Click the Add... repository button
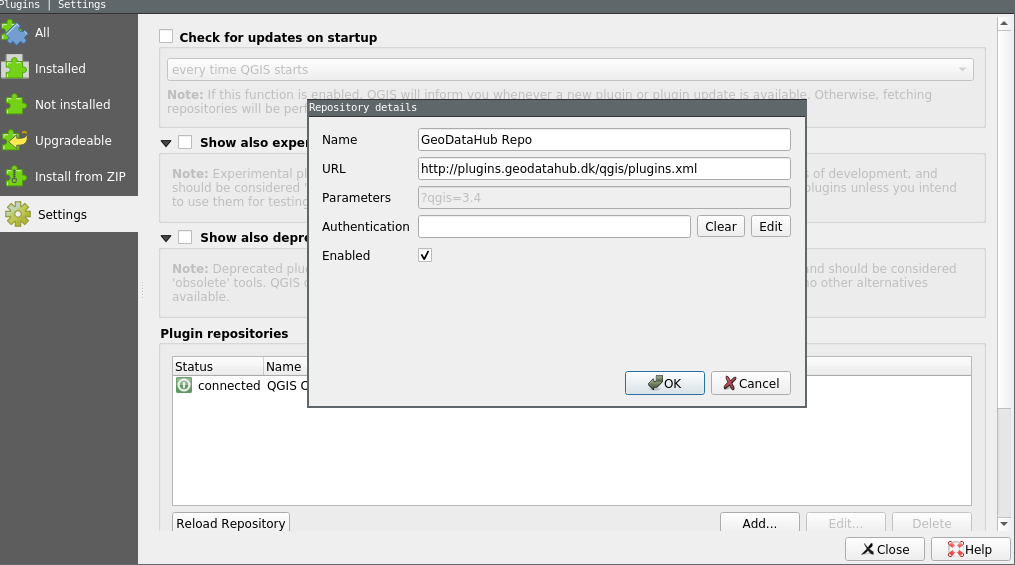This screenshot has width=1015, height=565. (x=759, y=523)
